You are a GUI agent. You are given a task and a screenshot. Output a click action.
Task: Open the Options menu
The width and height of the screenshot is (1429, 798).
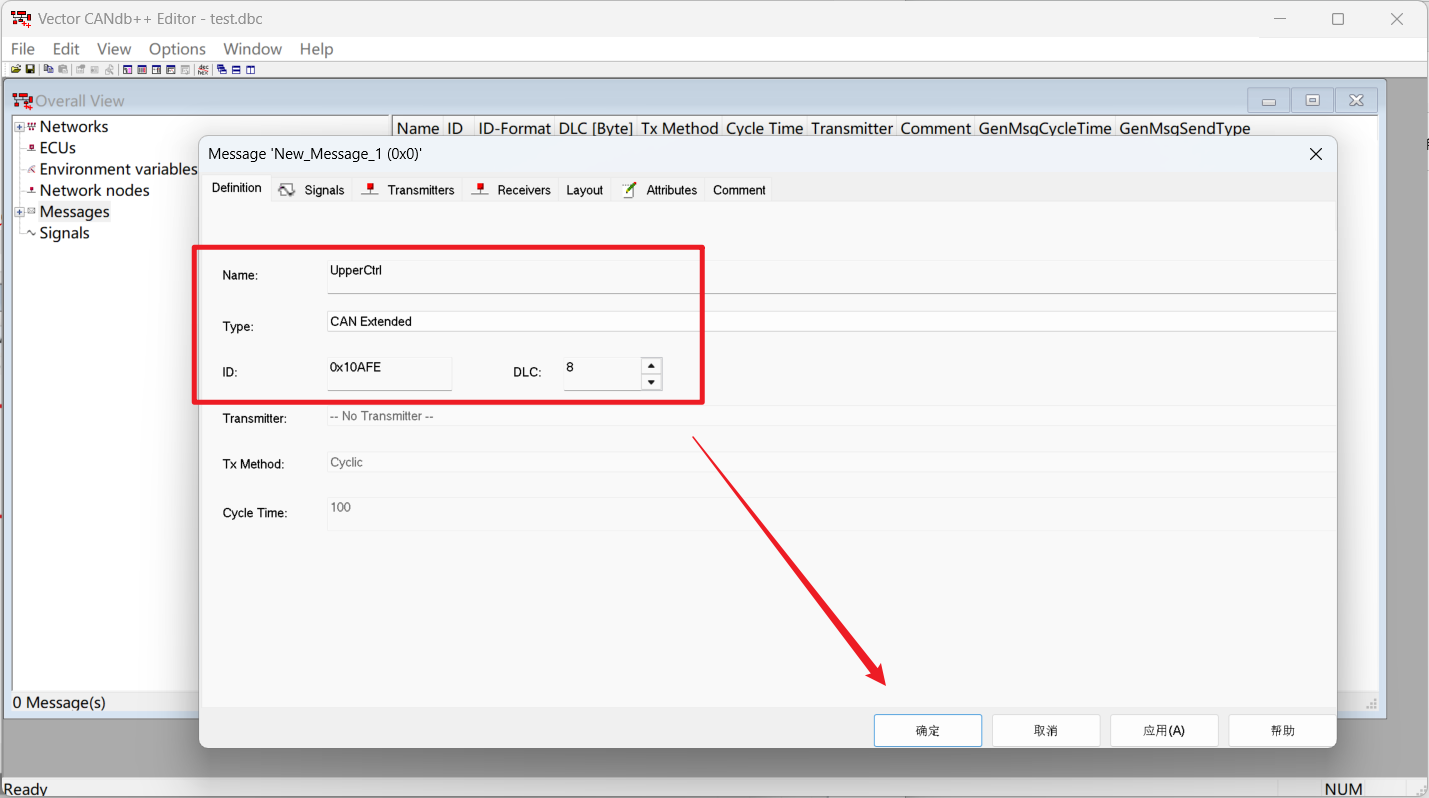tap(177, 49)
